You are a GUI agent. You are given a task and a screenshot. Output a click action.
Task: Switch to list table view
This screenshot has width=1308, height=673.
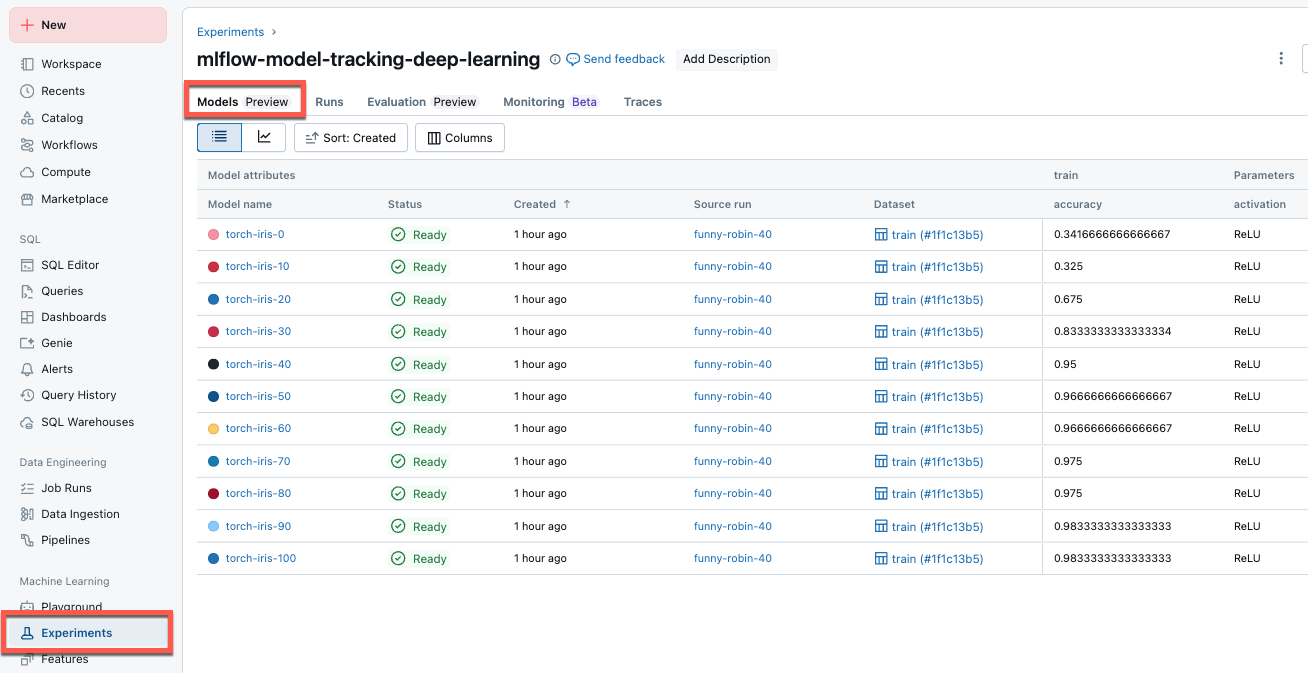click(x=220, y=137)
